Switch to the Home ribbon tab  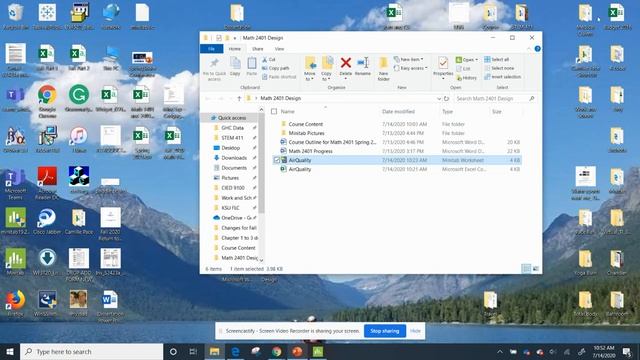235,49
